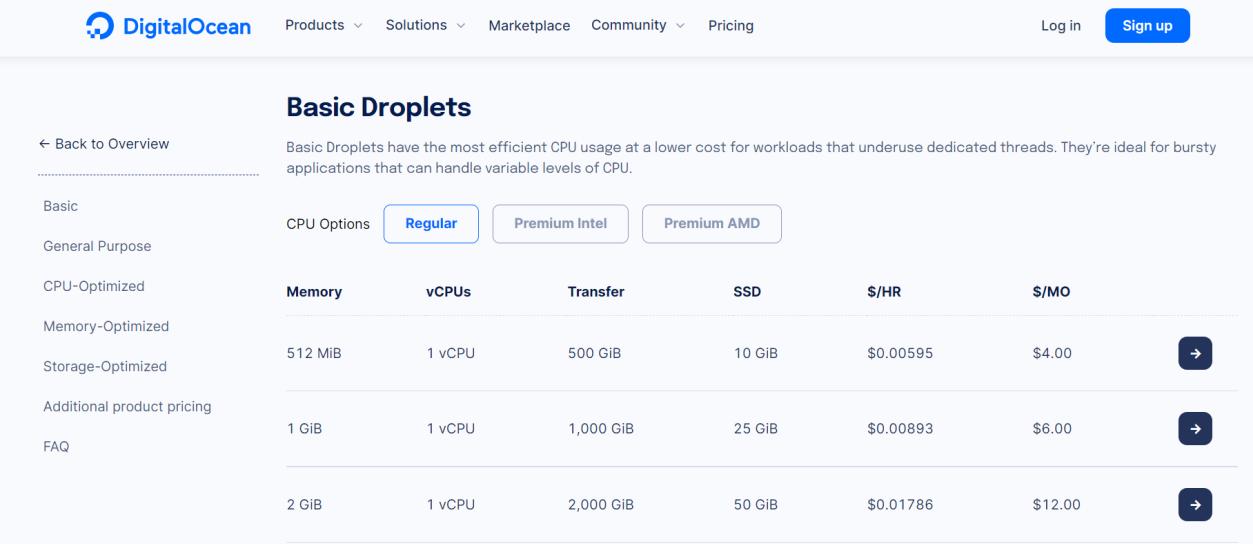Jump to CPU-Optimized section
Image resolution: width=1253 pixels, height=544 pixels.
pyautogui.click(x=94, y=286)
